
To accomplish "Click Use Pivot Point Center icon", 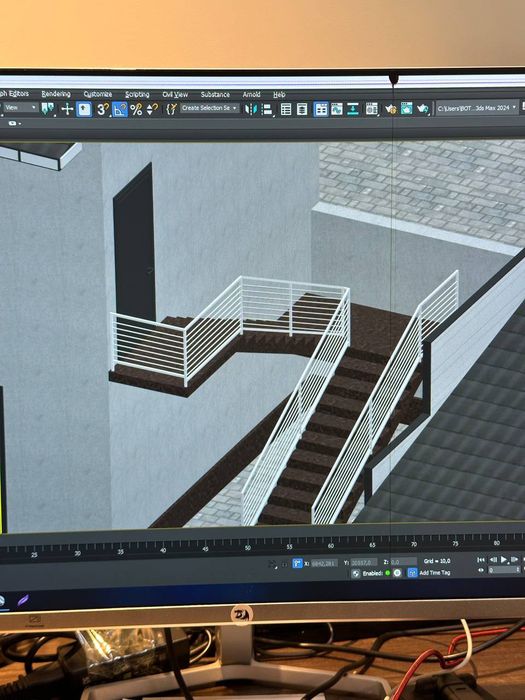I will [47, 108].
